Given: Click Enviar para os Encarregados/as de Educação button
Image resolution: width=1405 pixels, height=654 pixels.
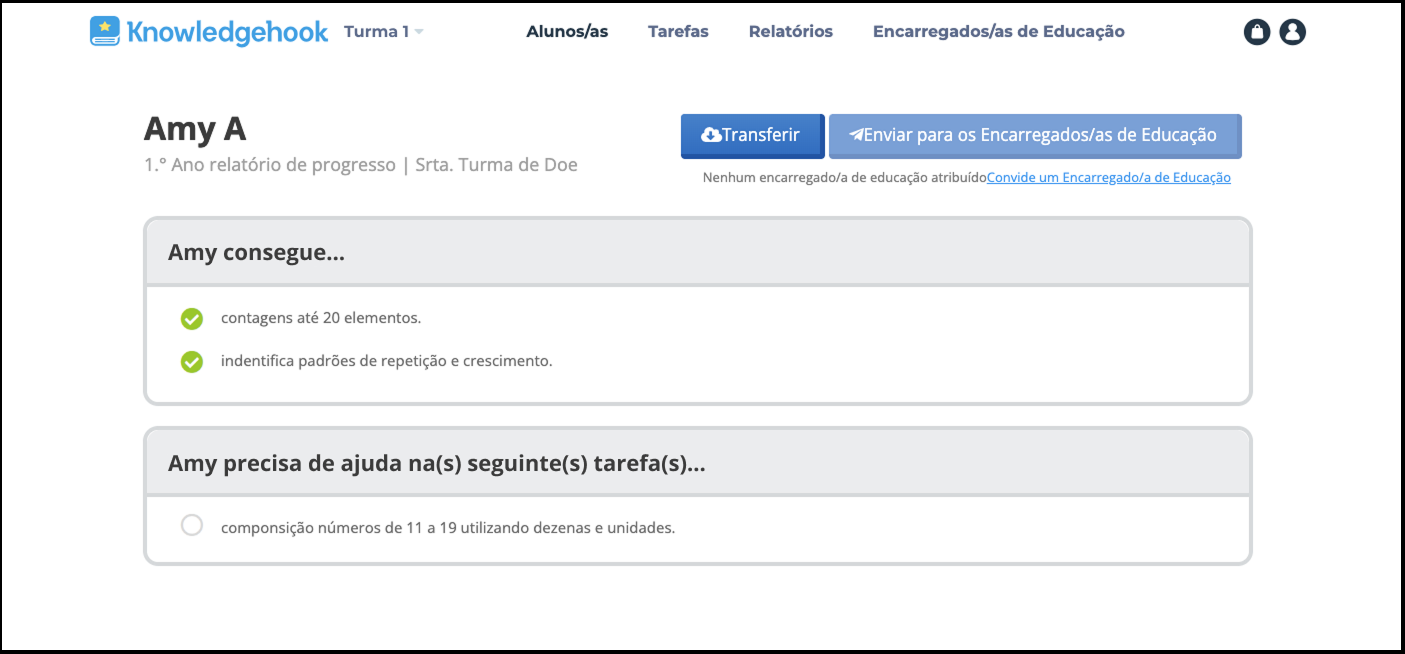Looking at the screenshot, I should pyautogui.click(x=1035, y=136).
